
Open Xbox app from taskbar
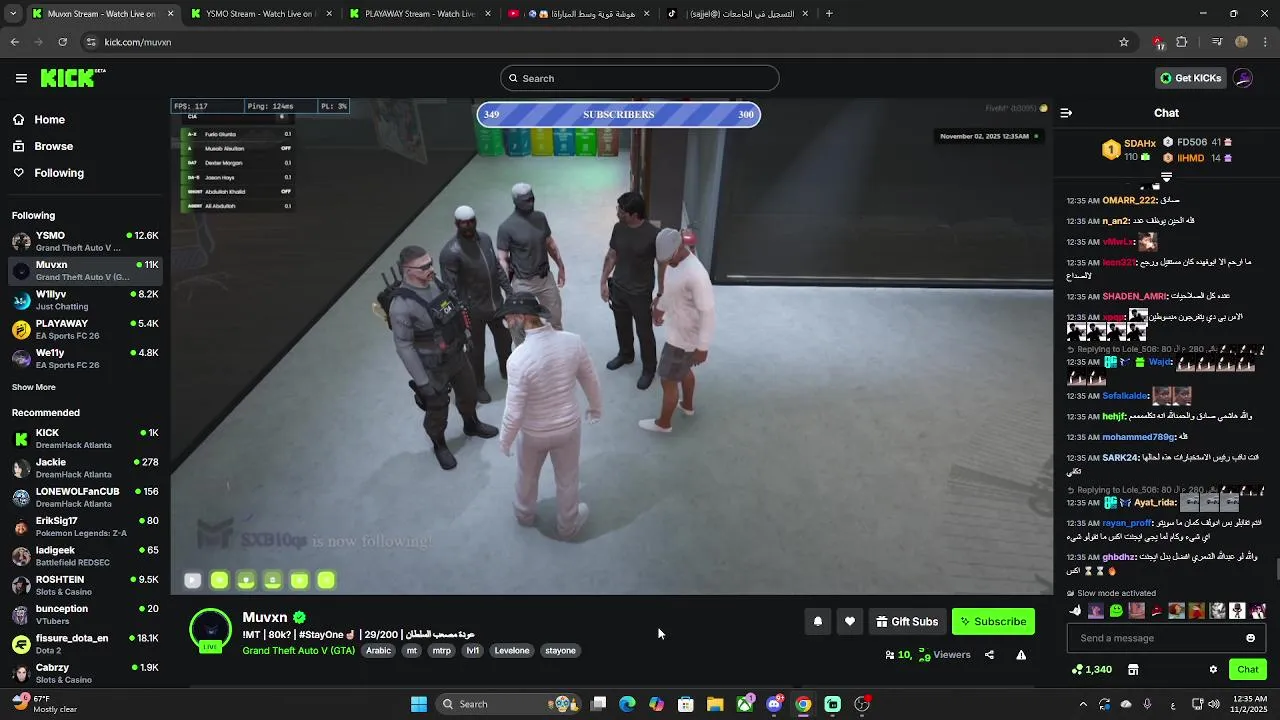click(x=745, y=704)
